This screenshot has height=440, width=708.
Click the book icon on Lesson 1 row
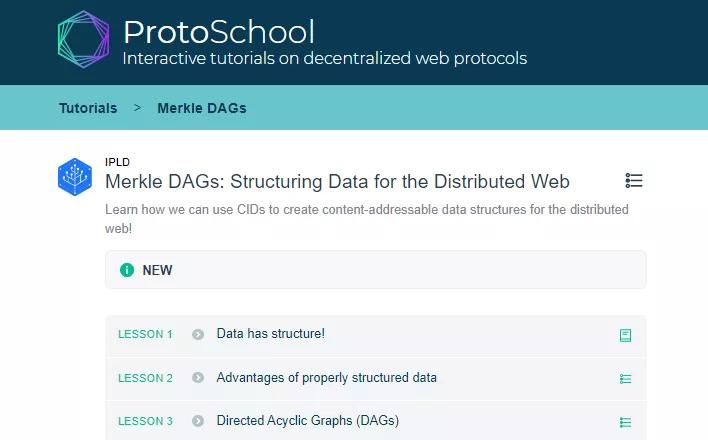625,335
